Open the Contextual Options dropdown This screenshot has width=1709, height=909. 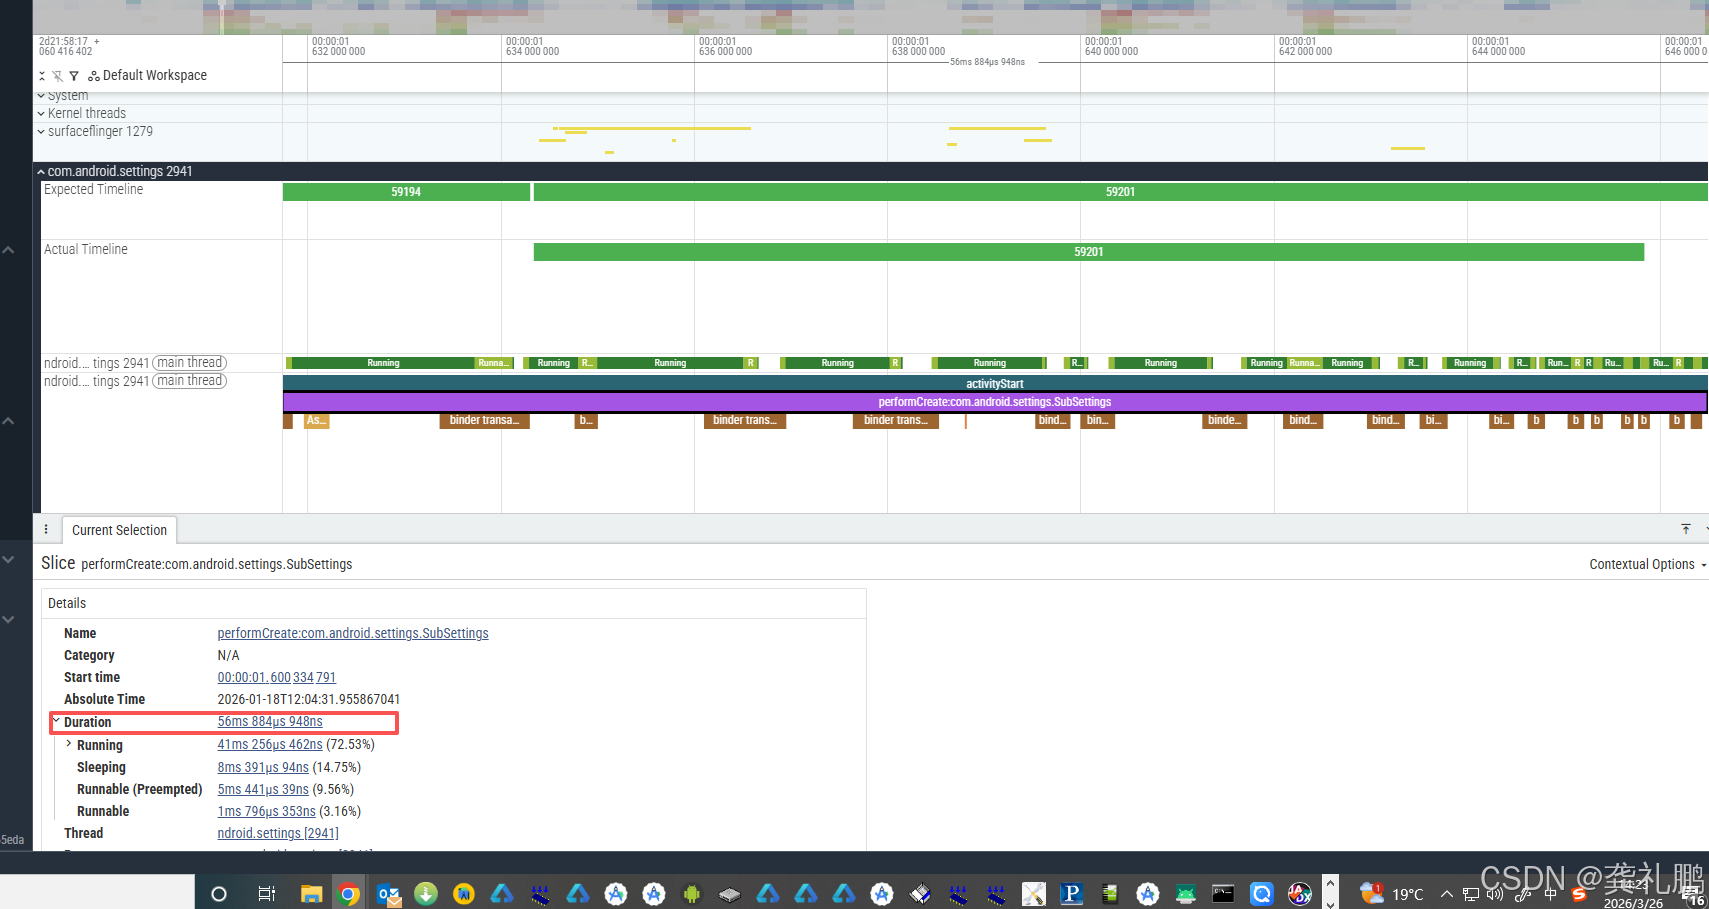(1648, 565)
